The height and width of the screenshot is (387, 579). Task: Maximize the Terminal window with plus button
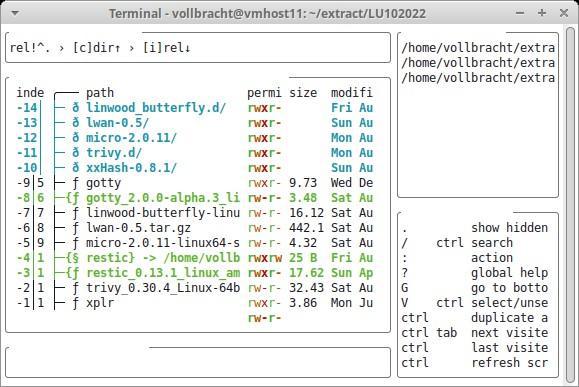tap(542, 13)
